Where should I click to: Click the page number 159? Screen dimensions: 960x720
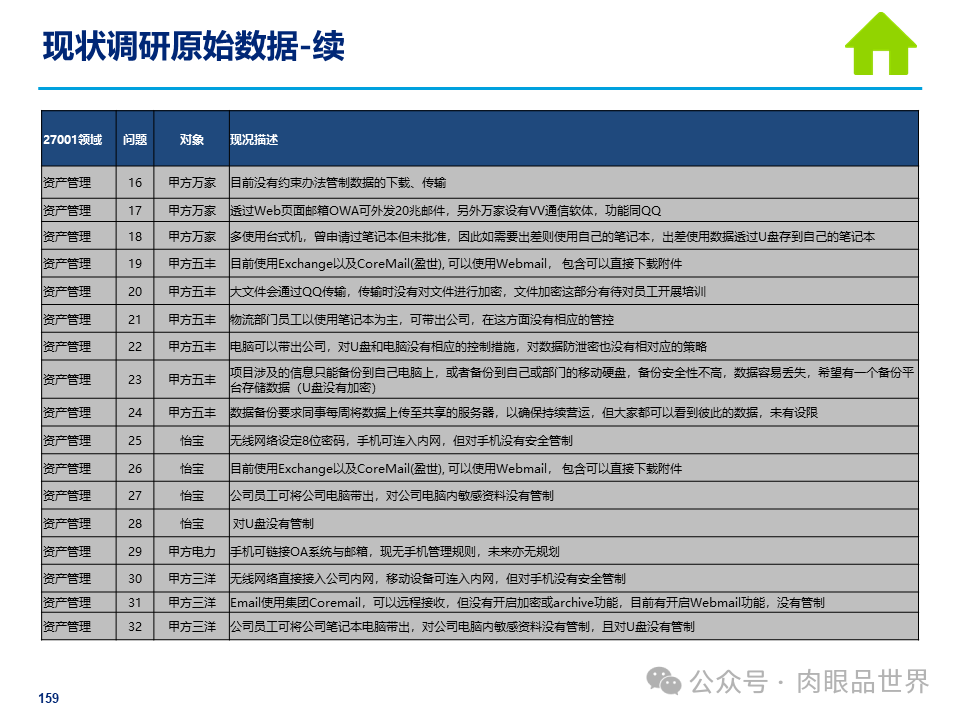[48, 698]
